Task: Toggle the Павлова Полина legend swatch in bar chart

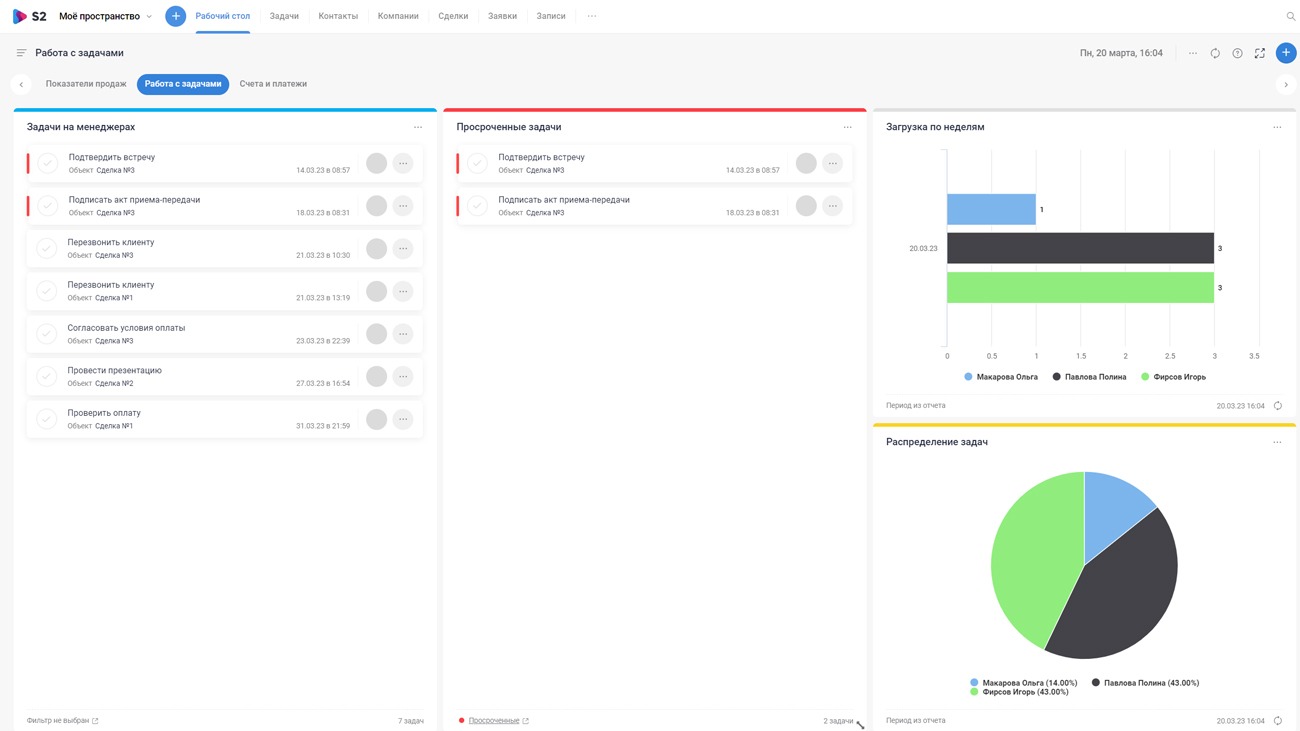Action: 1057,377
